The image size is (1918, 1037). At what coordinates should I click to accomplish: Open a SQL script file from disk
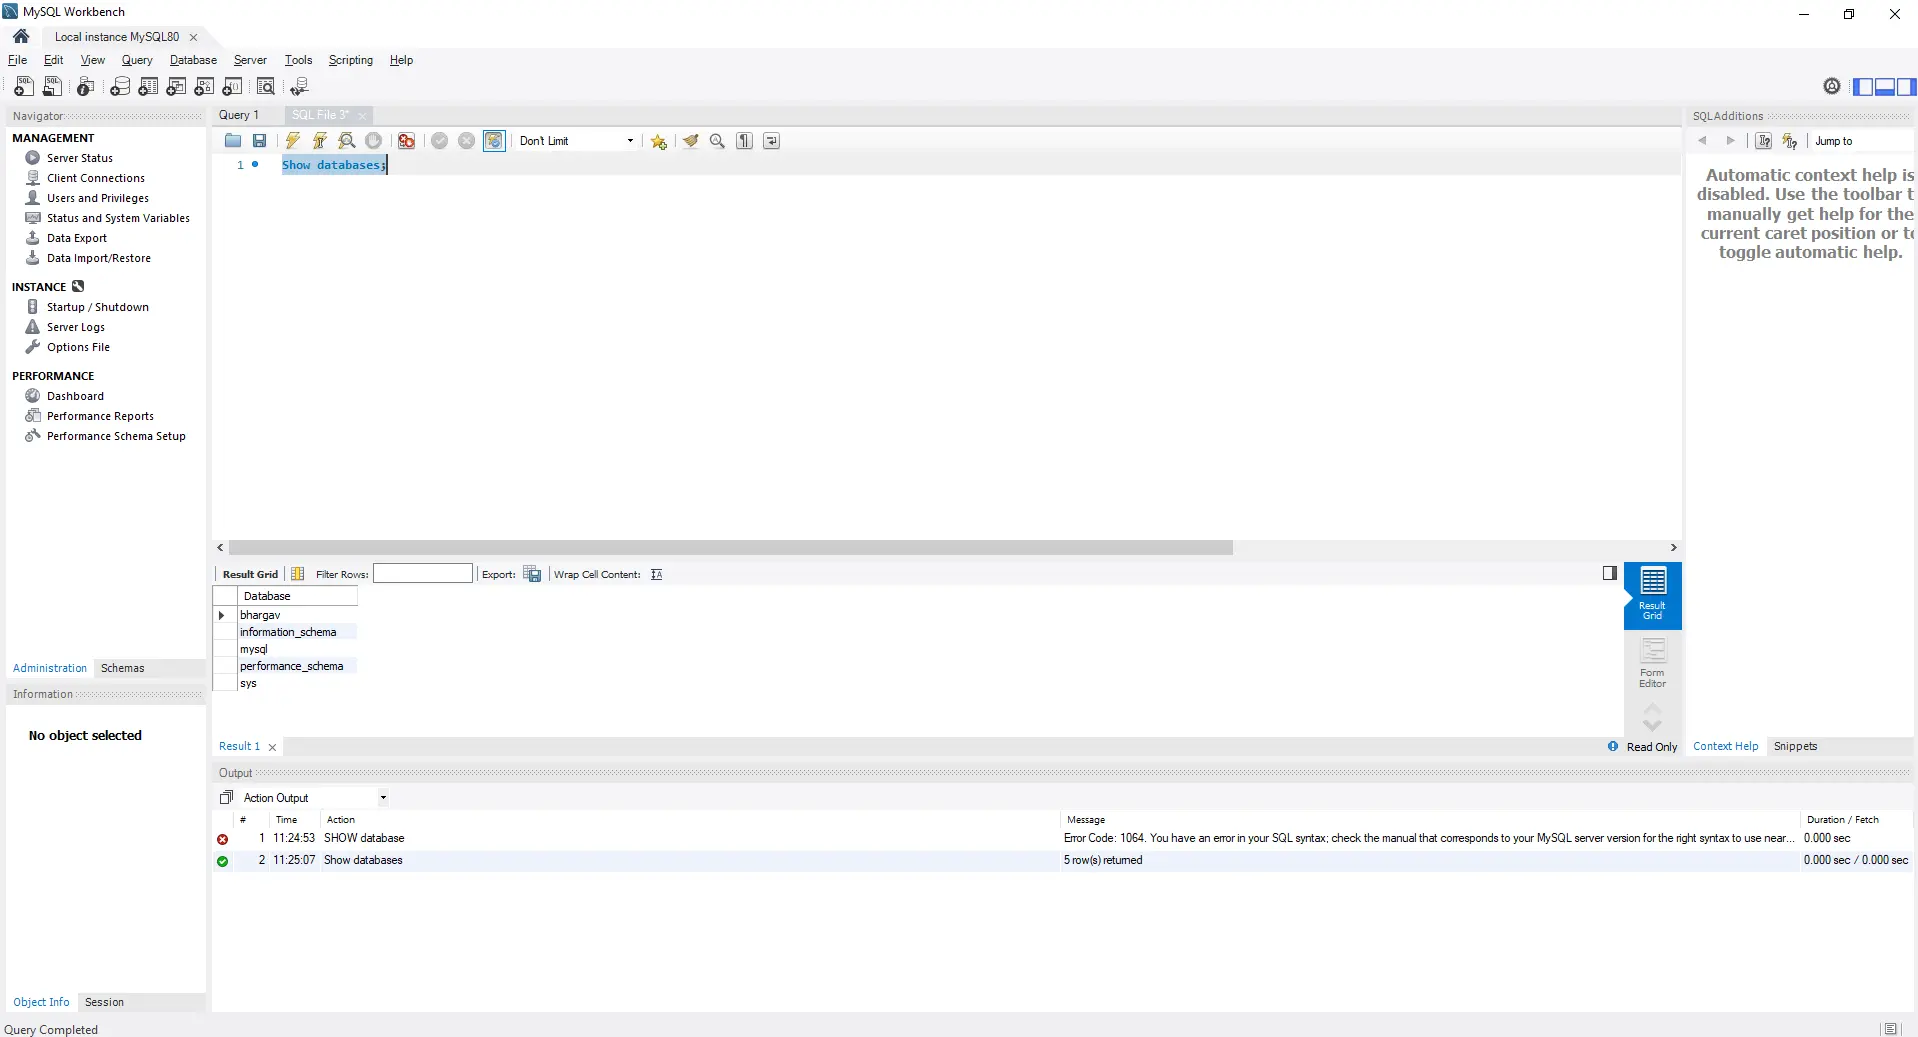(232, 140)
